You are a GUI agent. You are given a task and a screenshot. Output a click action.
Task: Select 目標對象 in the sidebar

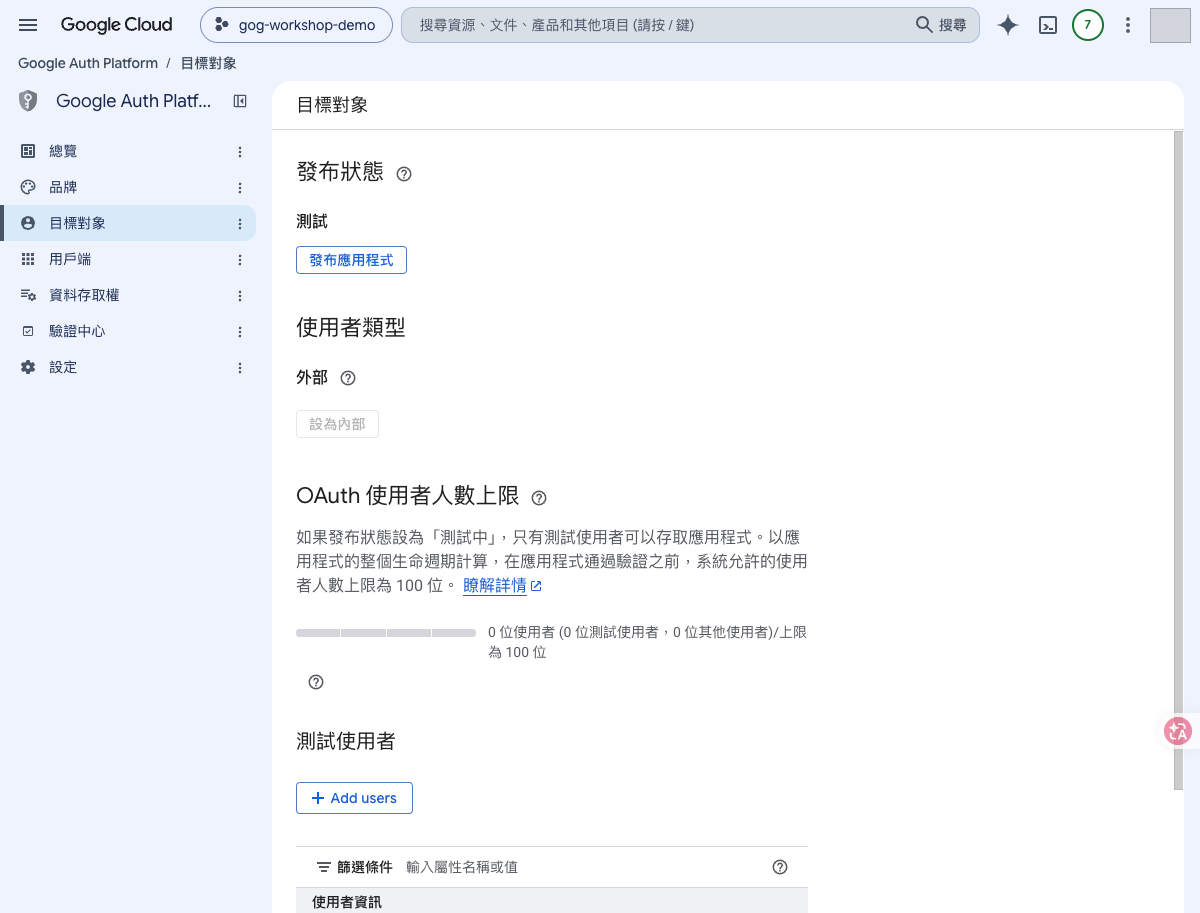[x=128, y=223]
